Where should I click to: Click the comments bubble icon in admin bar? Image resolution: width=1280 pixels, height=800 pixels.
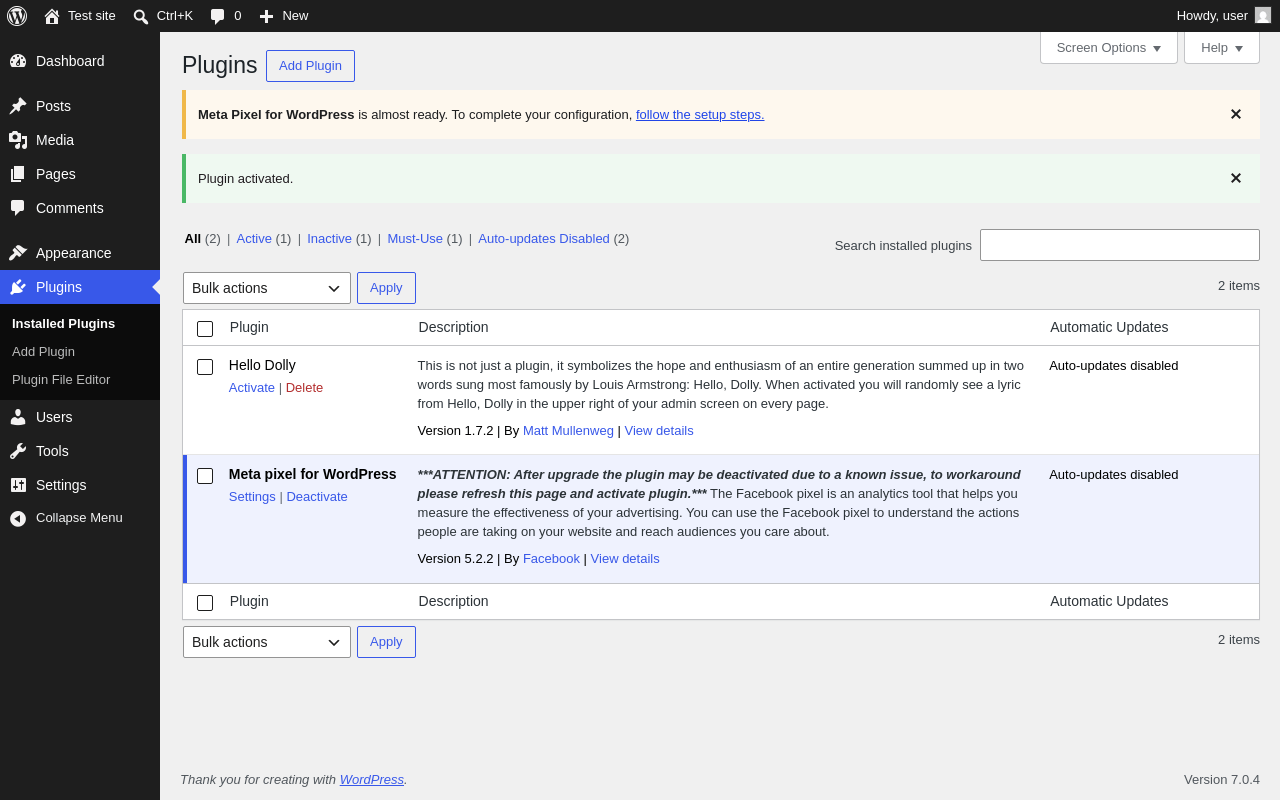pos(218,16)
